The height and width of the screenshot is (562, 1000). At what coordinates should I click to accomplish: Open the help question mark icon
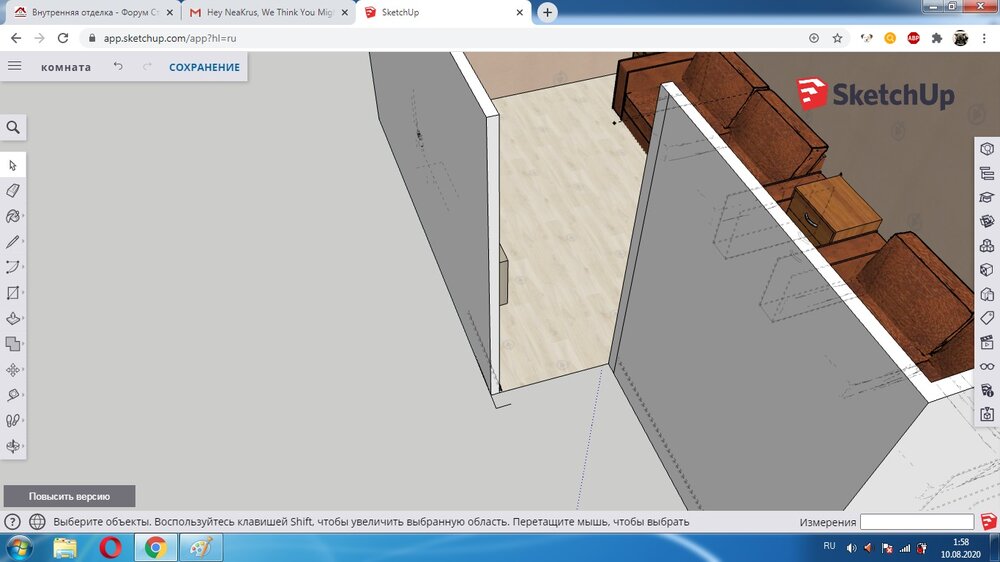(x=12, y=522)
